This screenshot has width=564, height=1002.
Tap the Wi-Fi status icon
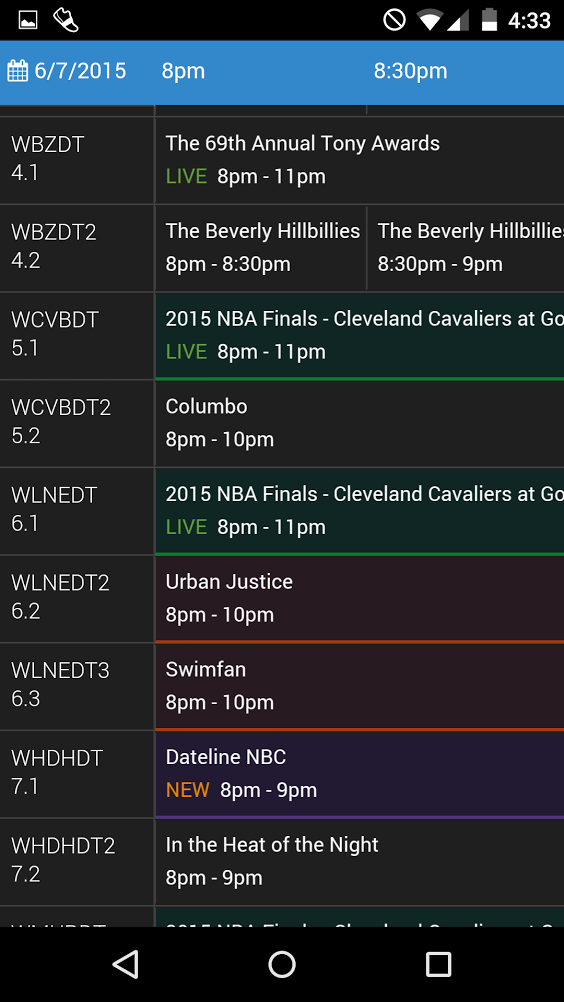[432, 20]
